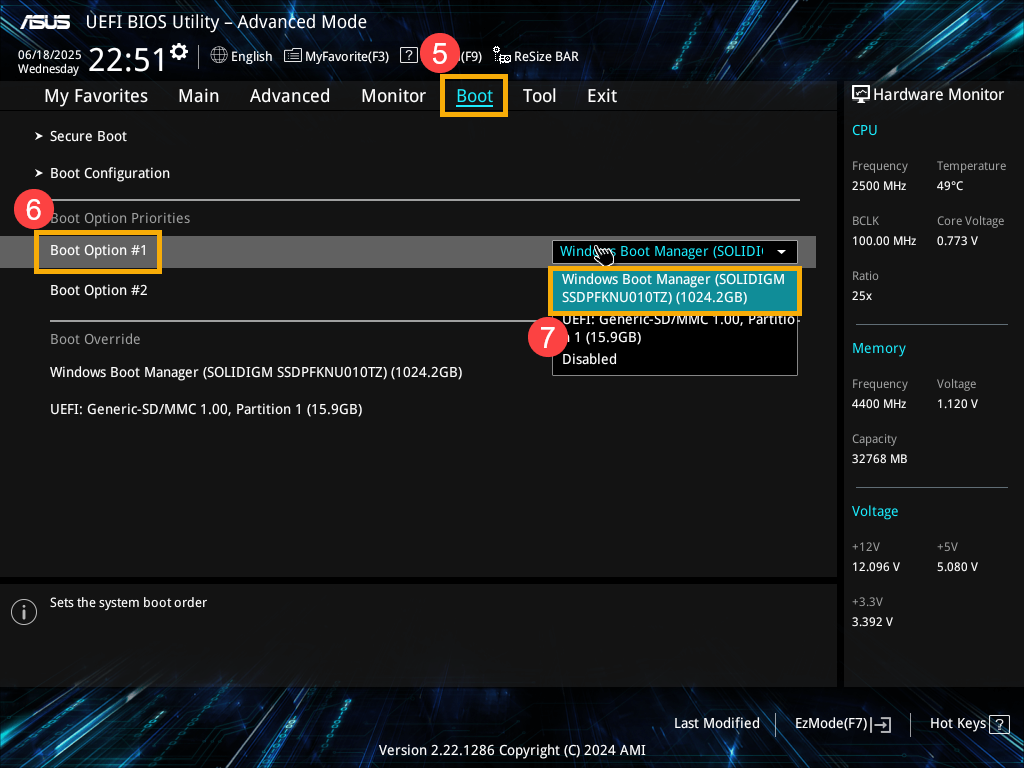Switch to the My Favorites tab
The image size is (1024, 768).
click(x=96, y=96)
